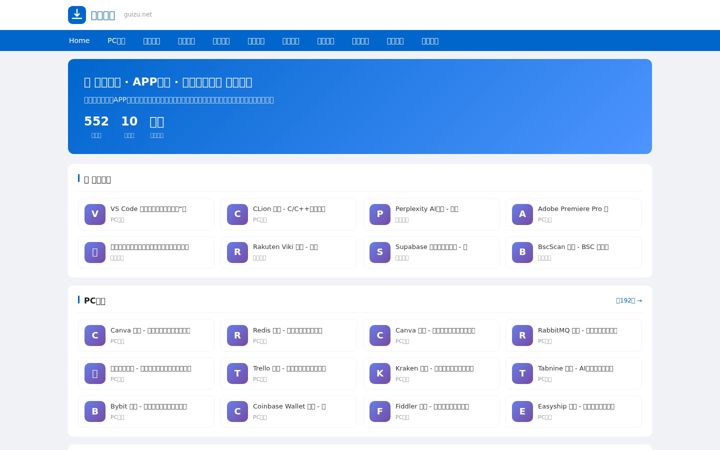The height and width of the screenshot is (450, 720).
Task: Click the A icon next to Adobe Premiere Pro
Action: tap(522, 214)
